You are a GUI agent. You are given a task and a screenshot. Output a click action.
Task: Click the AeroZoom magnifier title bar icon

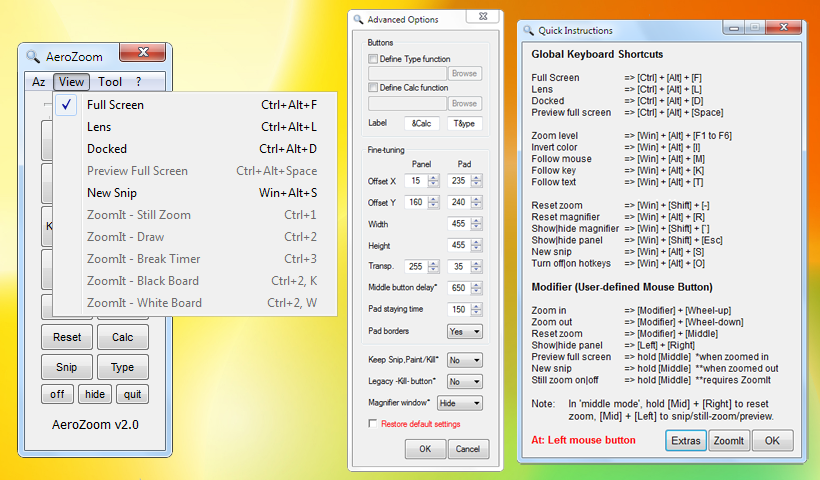point(33,56)
